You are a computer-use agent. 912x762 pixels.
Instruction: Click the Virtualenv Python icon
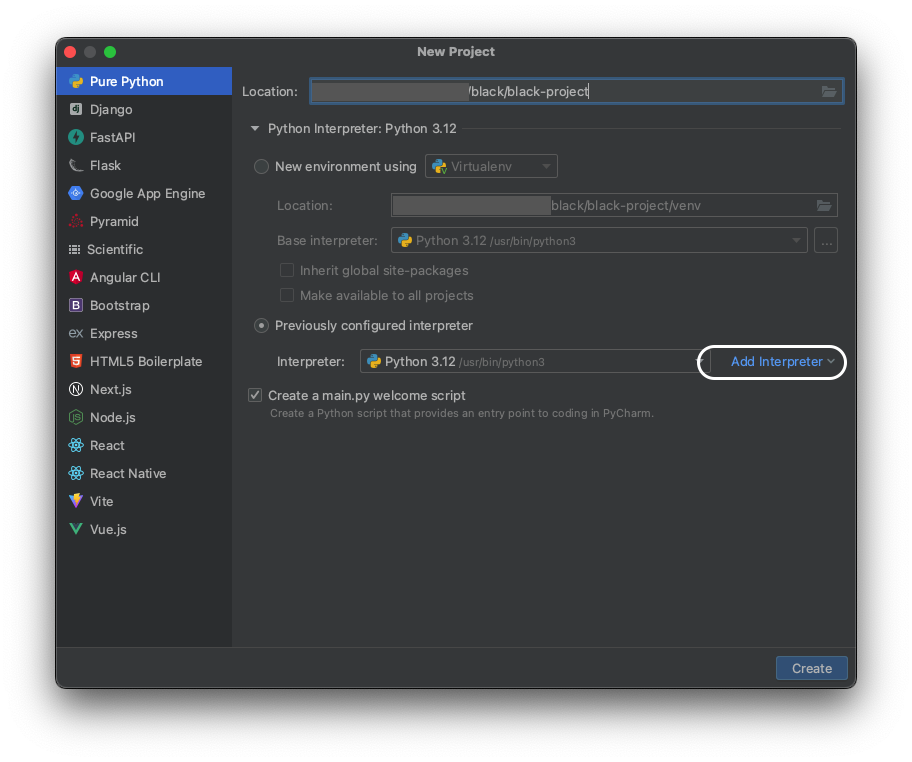tap(439, 167)
